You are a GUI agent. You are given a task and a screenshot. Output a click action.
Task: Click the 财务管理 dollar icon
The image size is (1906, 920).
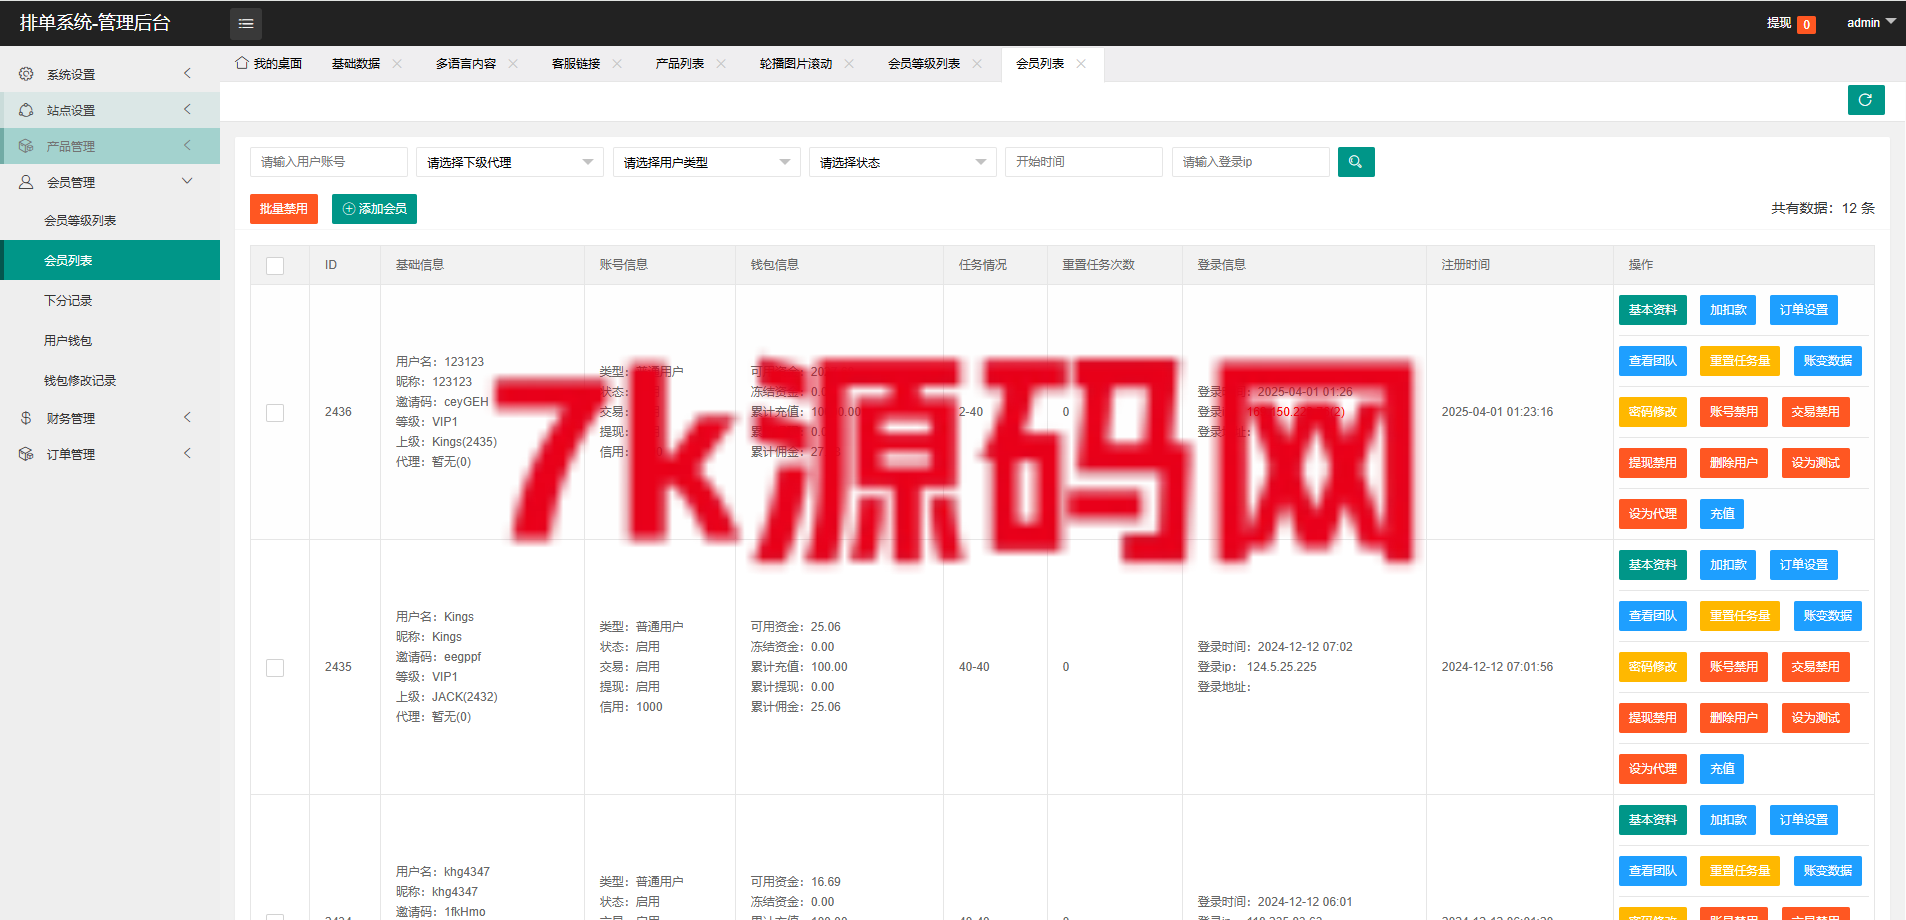pos(26,418)
